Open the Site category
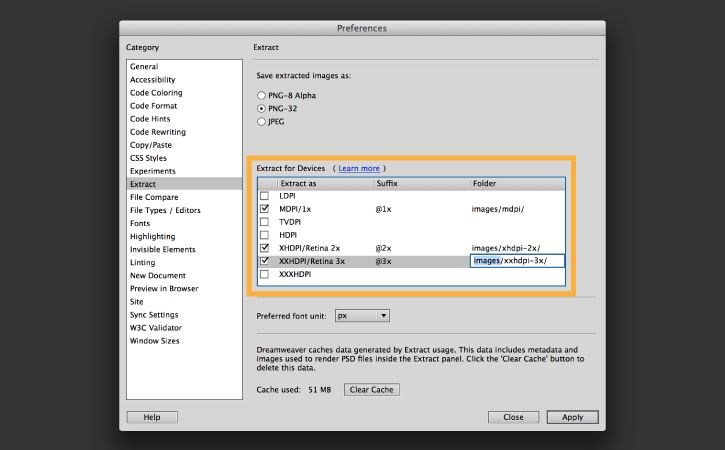Image resolution: width=725 pixels, height=450 pixels. (x=184, y=302)
